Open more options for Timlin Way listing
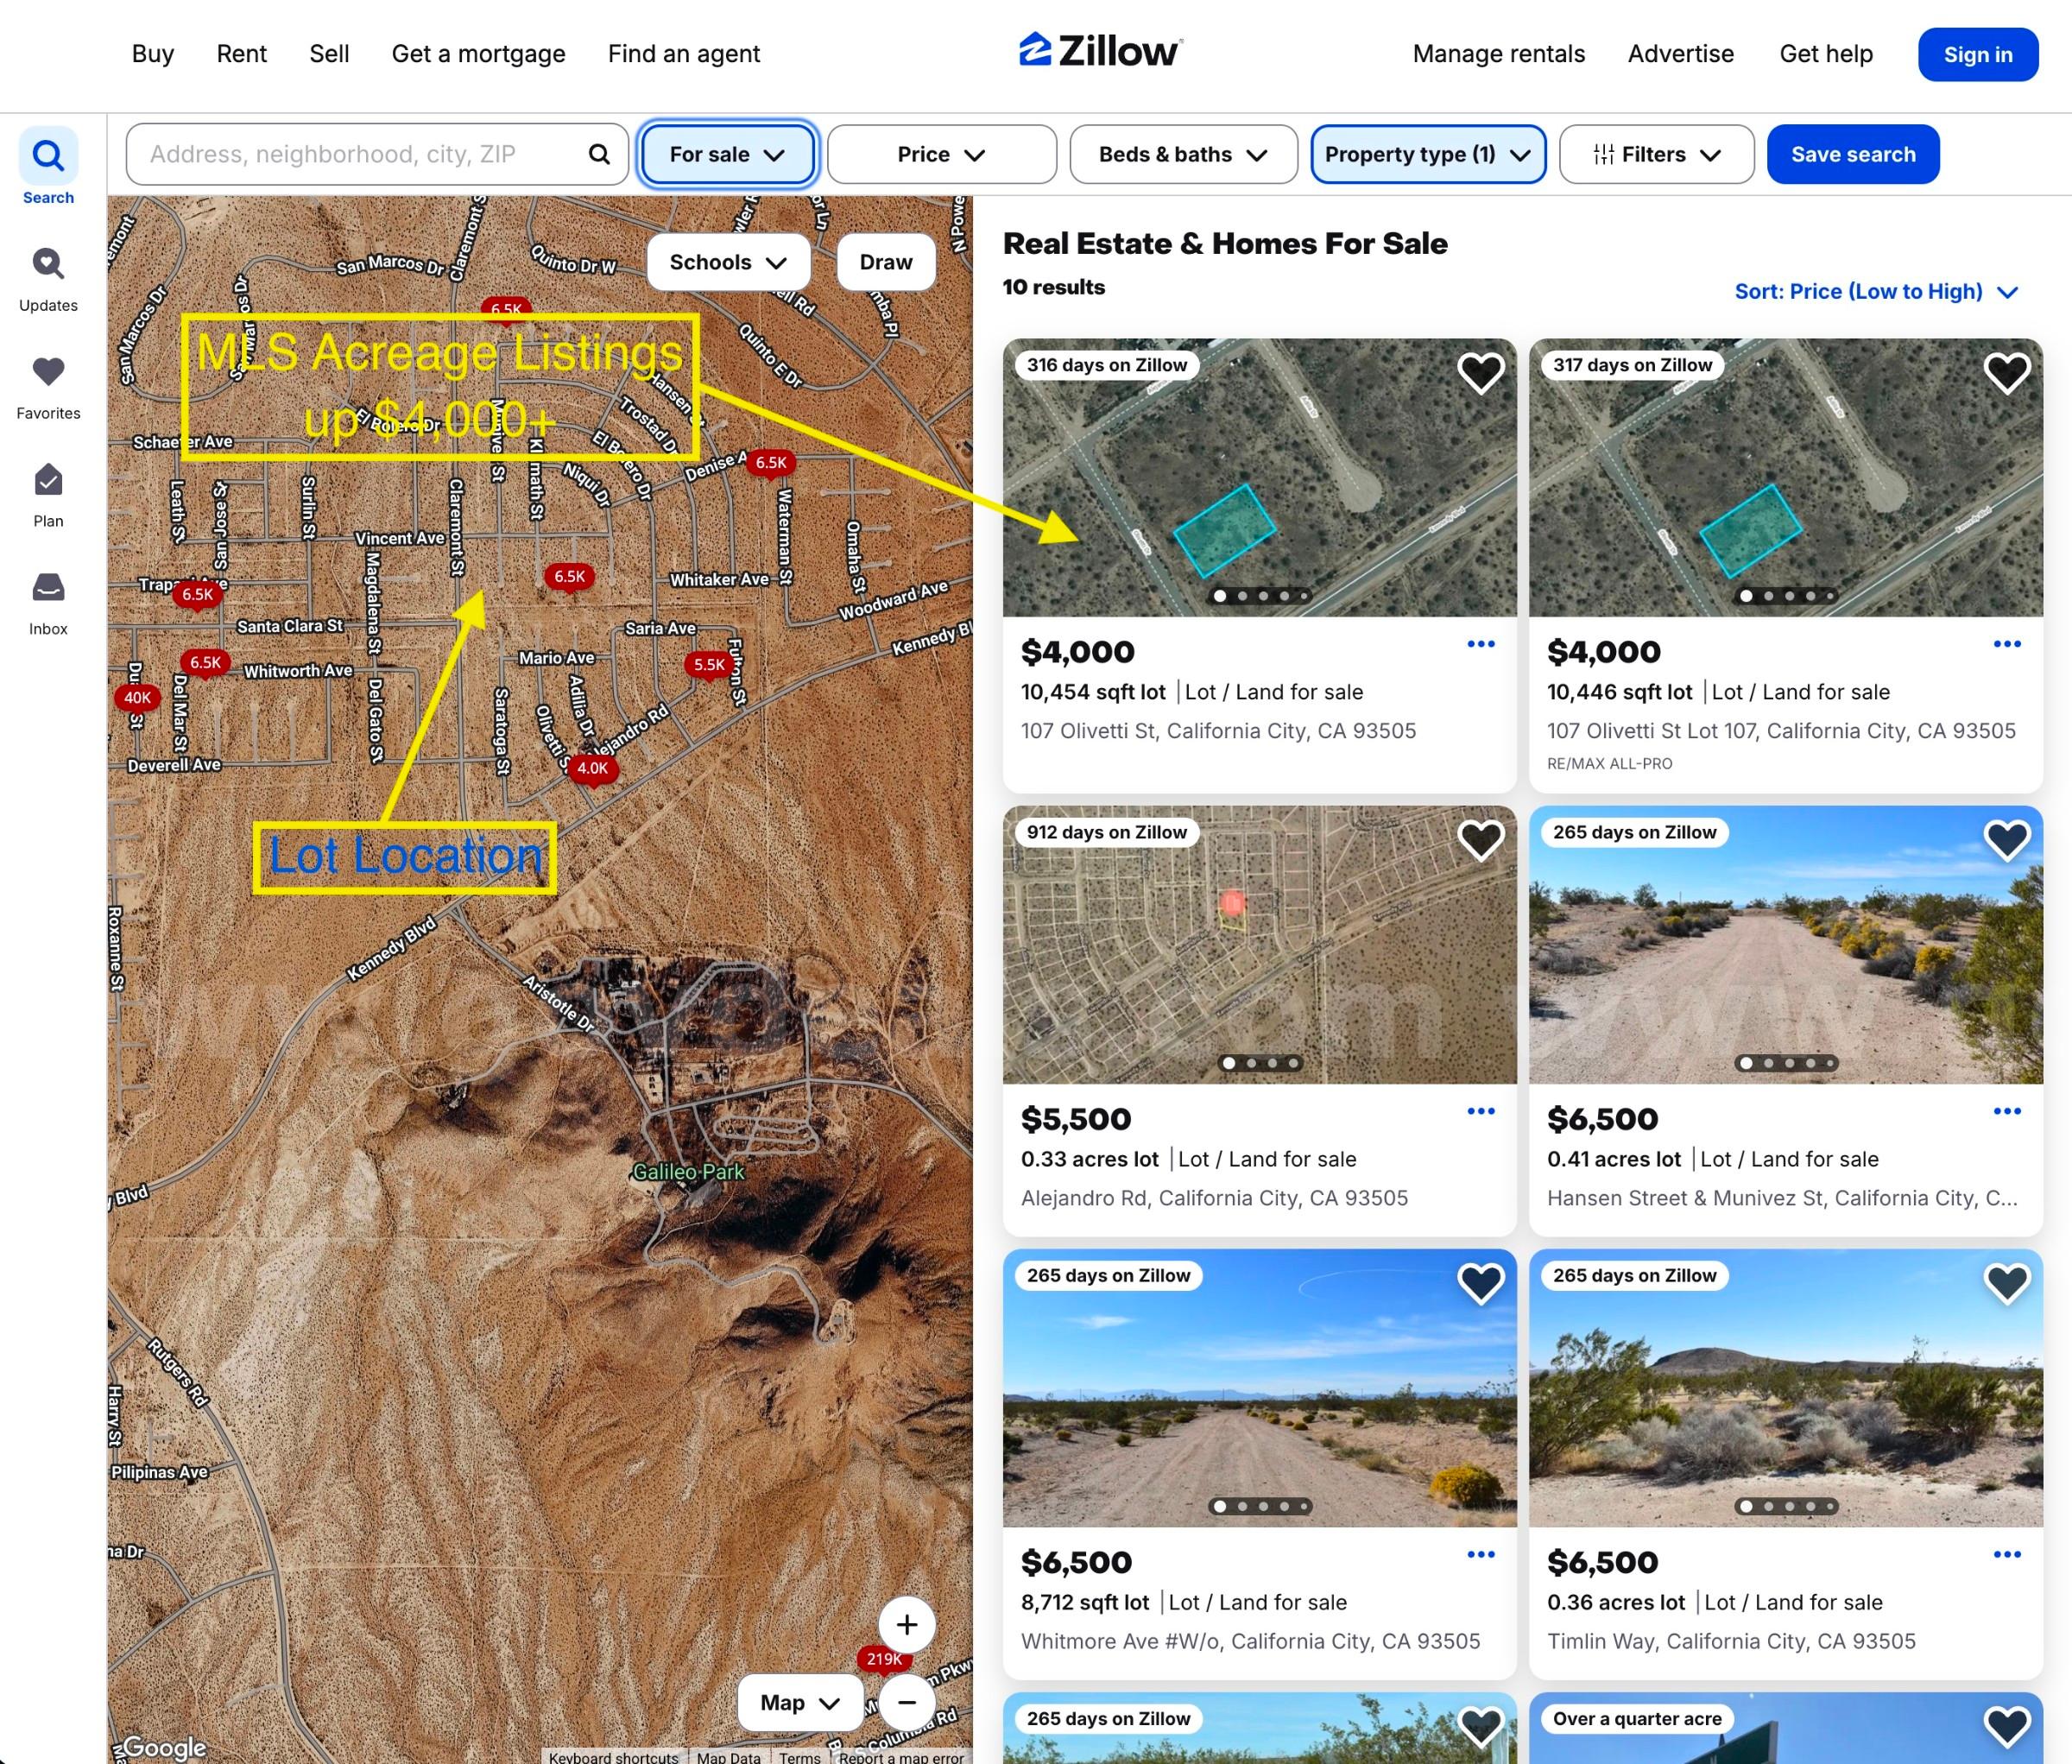This screenshot has width=2072, height=1764. tap(2007, 1554)
